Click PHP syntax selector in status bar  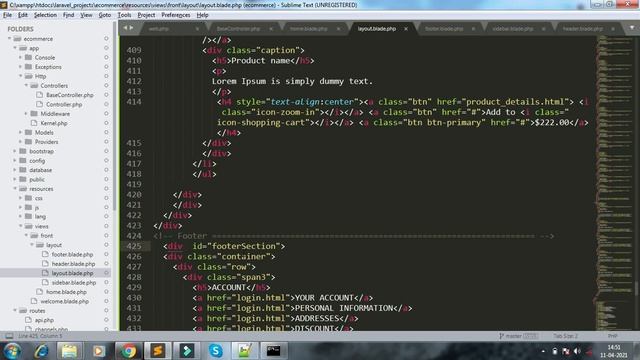pyautogui.click(x=612, y=336)
